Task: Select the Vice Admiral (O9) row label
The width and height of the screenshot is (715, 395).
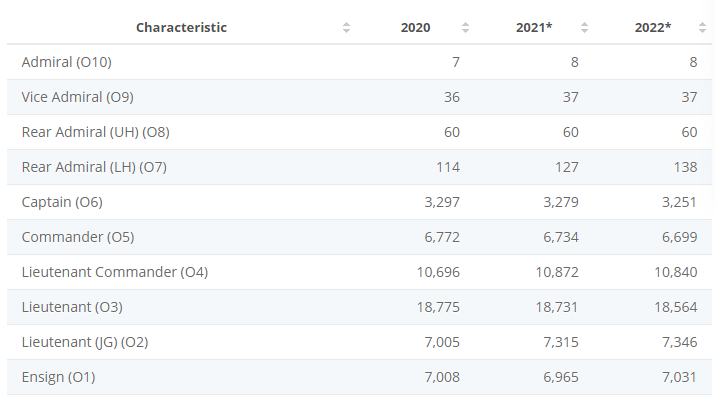Action: (78, 97)
